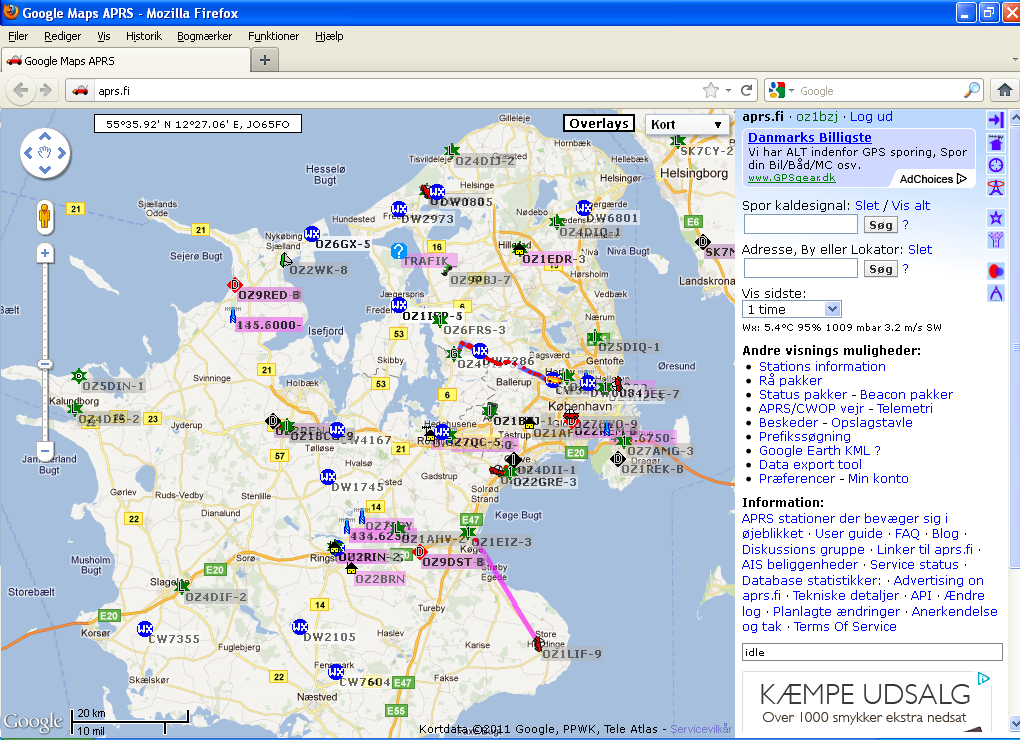Pan the map right with the arrow
The height and width of the screenshot is (740, 1020).
62,153
